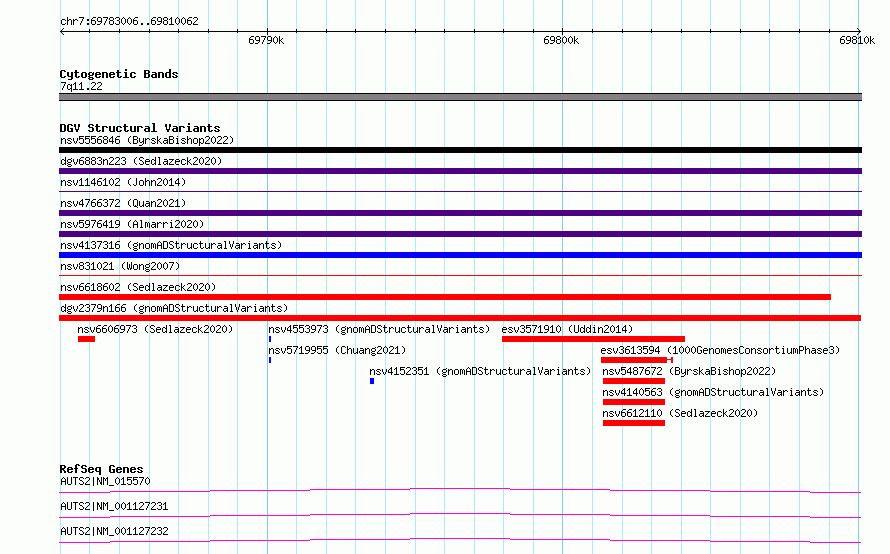This screenshot has width=890, height=554.
Task: Select the purple dgv6883n223 variant bar
Action: [460, 171]
